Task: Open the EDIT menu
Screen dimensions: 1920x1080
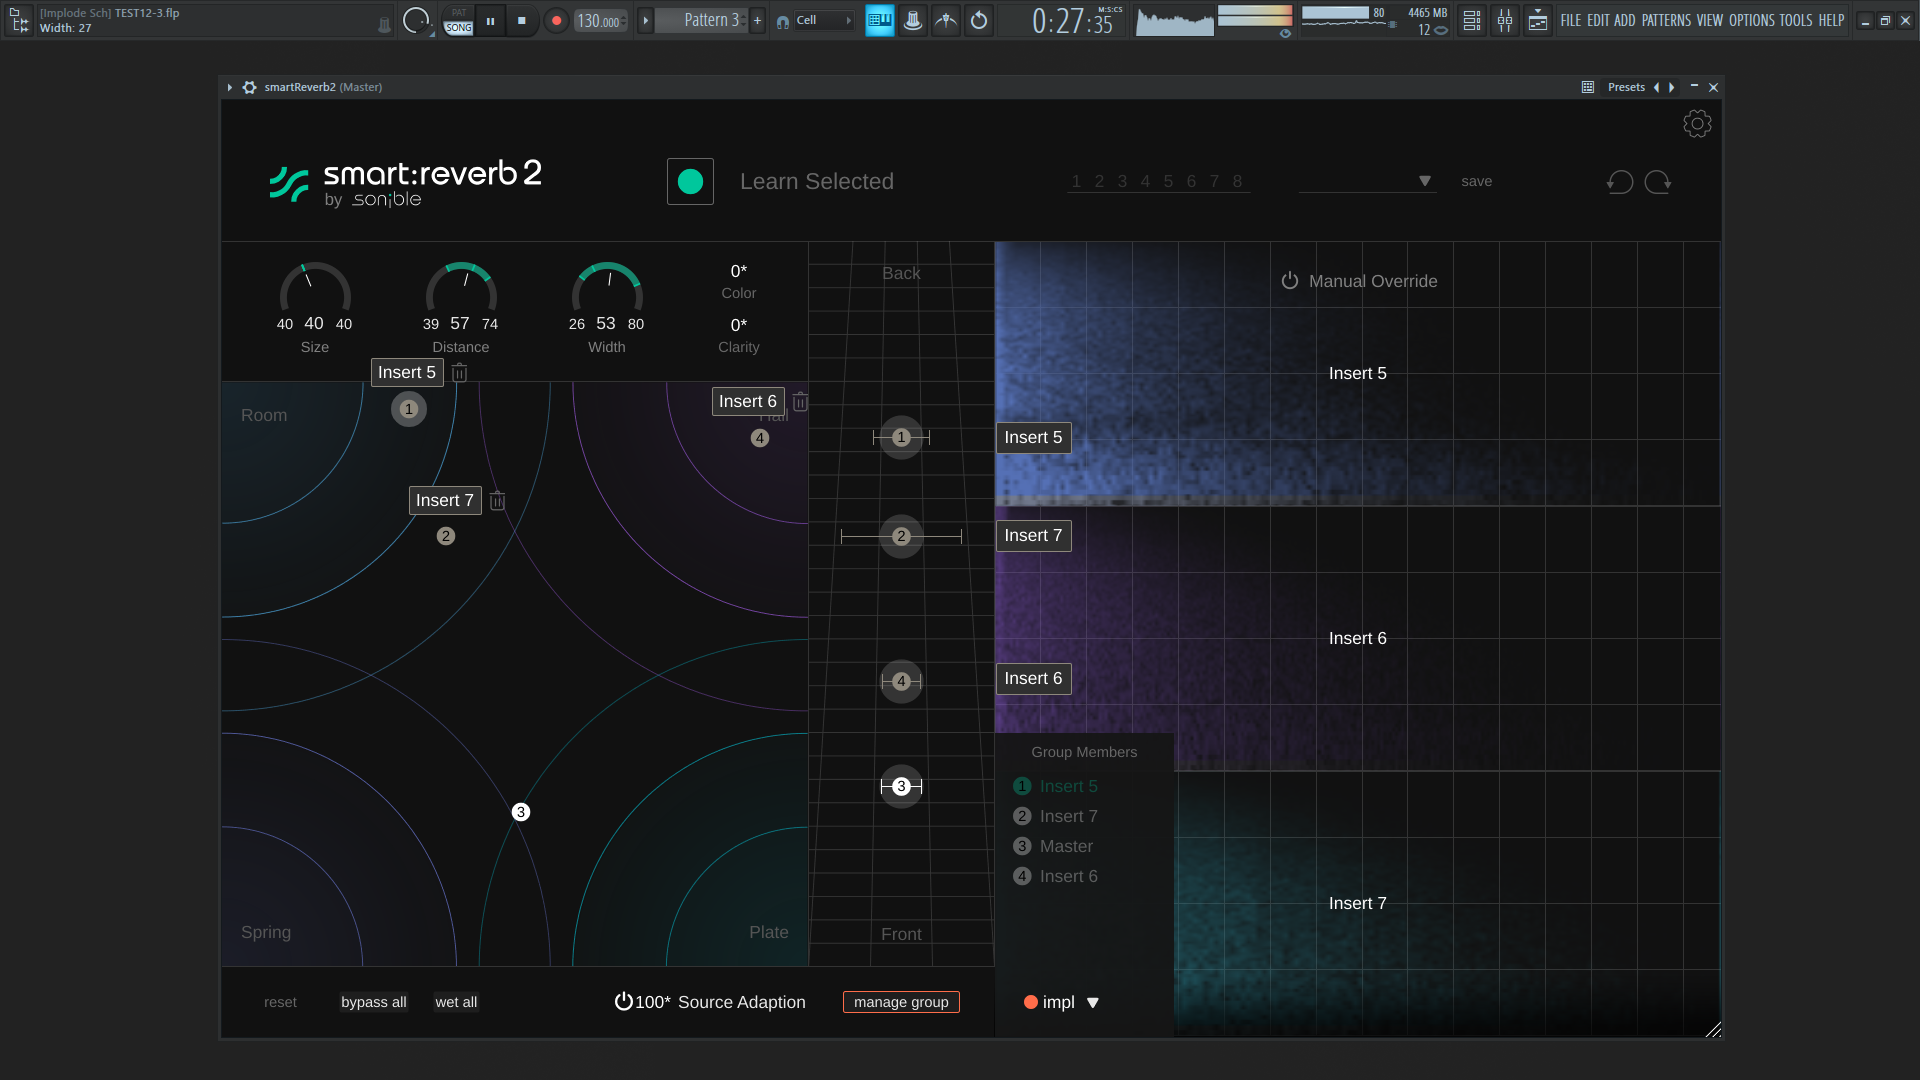Action: [1598, 20]
